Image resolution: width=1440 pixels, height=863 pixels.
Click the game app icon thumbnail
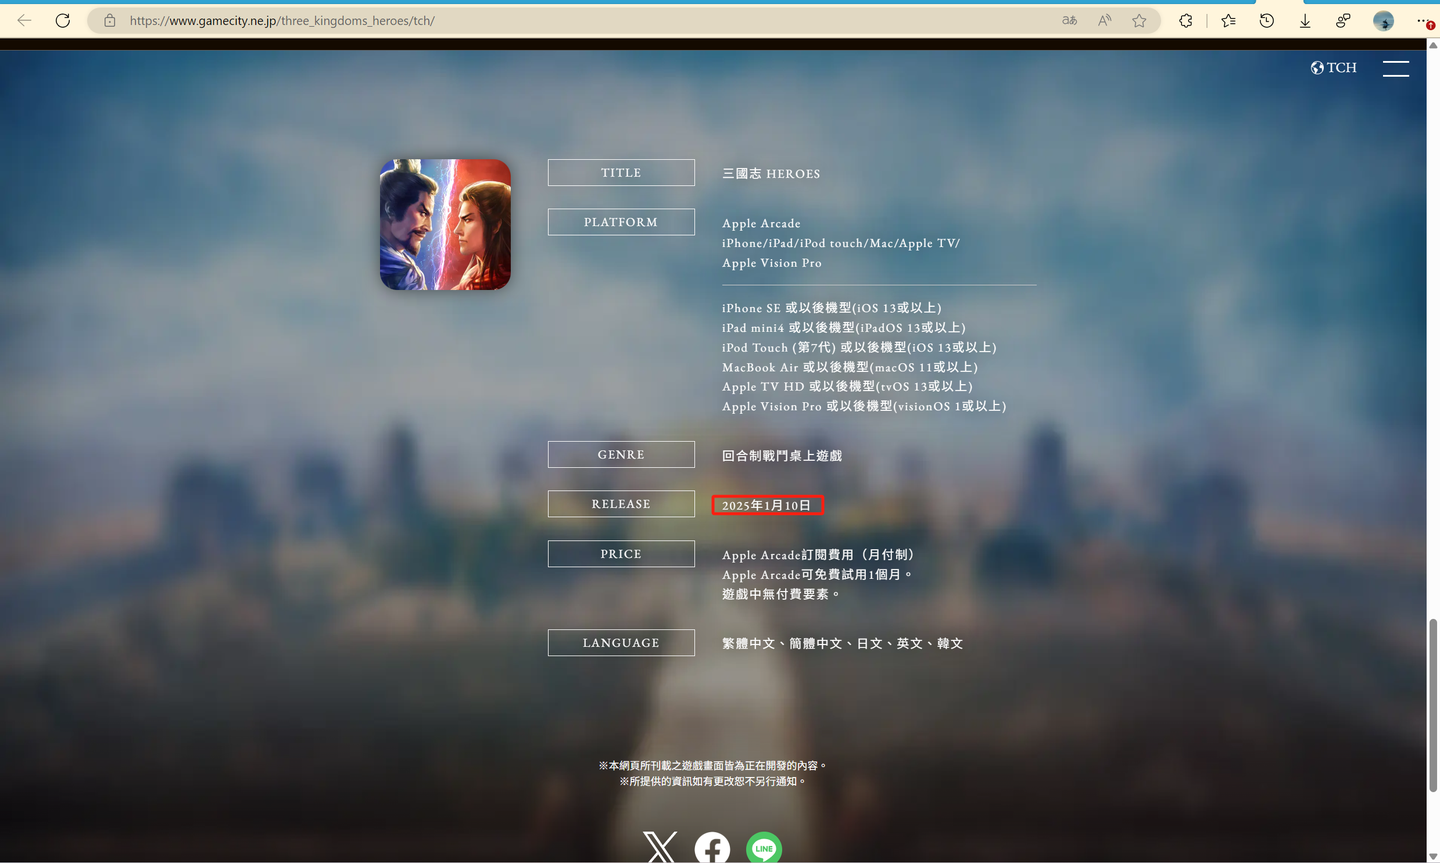click(x=445, y=225)
